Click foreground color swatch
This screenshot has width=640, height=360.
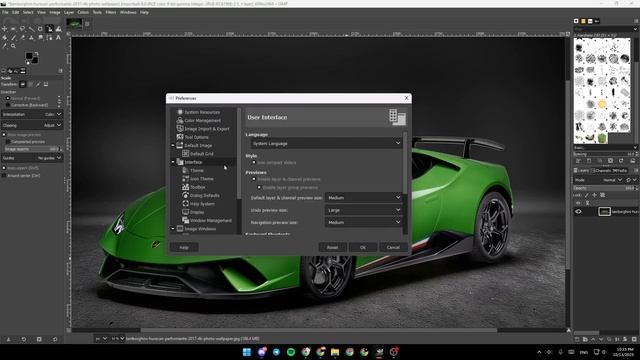pyautogui.click(x=29, y=56)
